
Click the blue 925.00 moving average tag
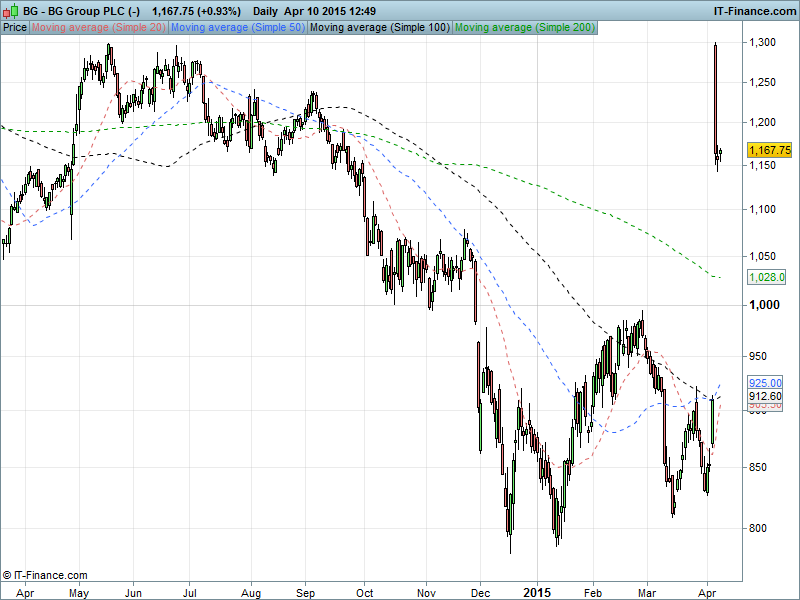pos(765,383)
